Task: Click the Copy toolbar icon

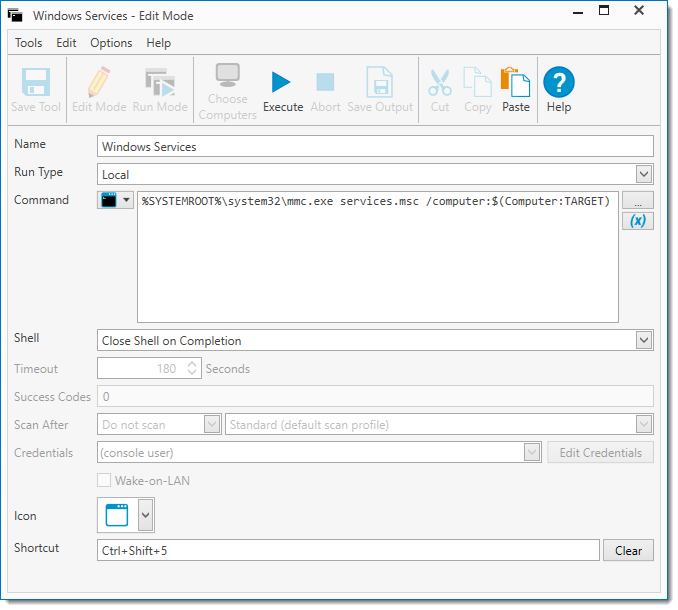Action: point(477,82)
